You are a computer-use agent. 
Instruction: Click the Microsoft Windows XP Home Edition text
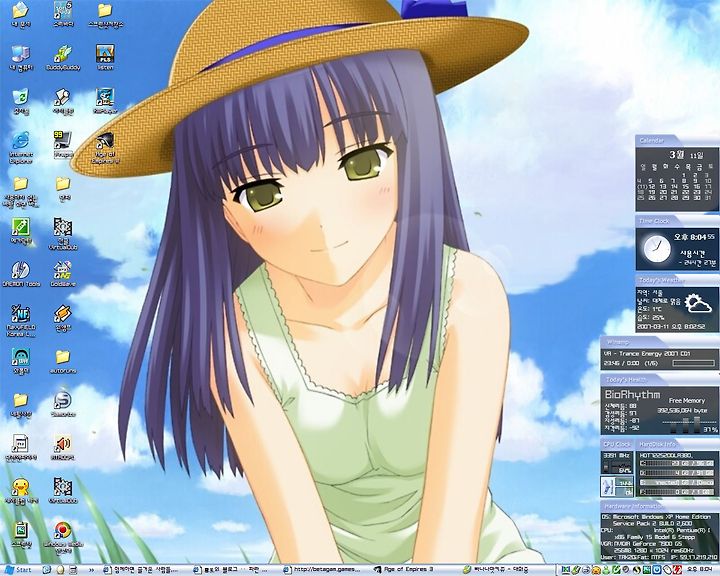click(661, 517)
